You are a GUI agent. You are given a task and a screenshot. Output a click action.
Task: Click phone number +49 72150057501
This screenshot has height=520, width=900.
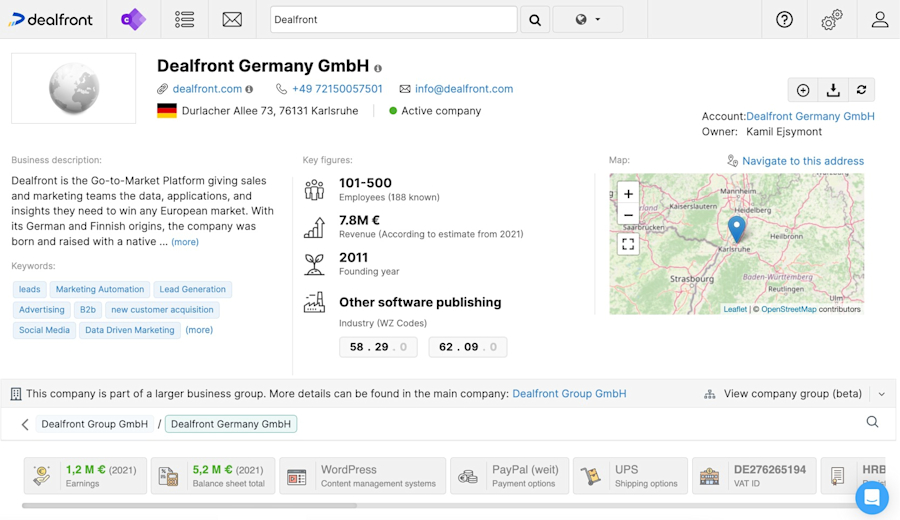(x=337, y=89)
